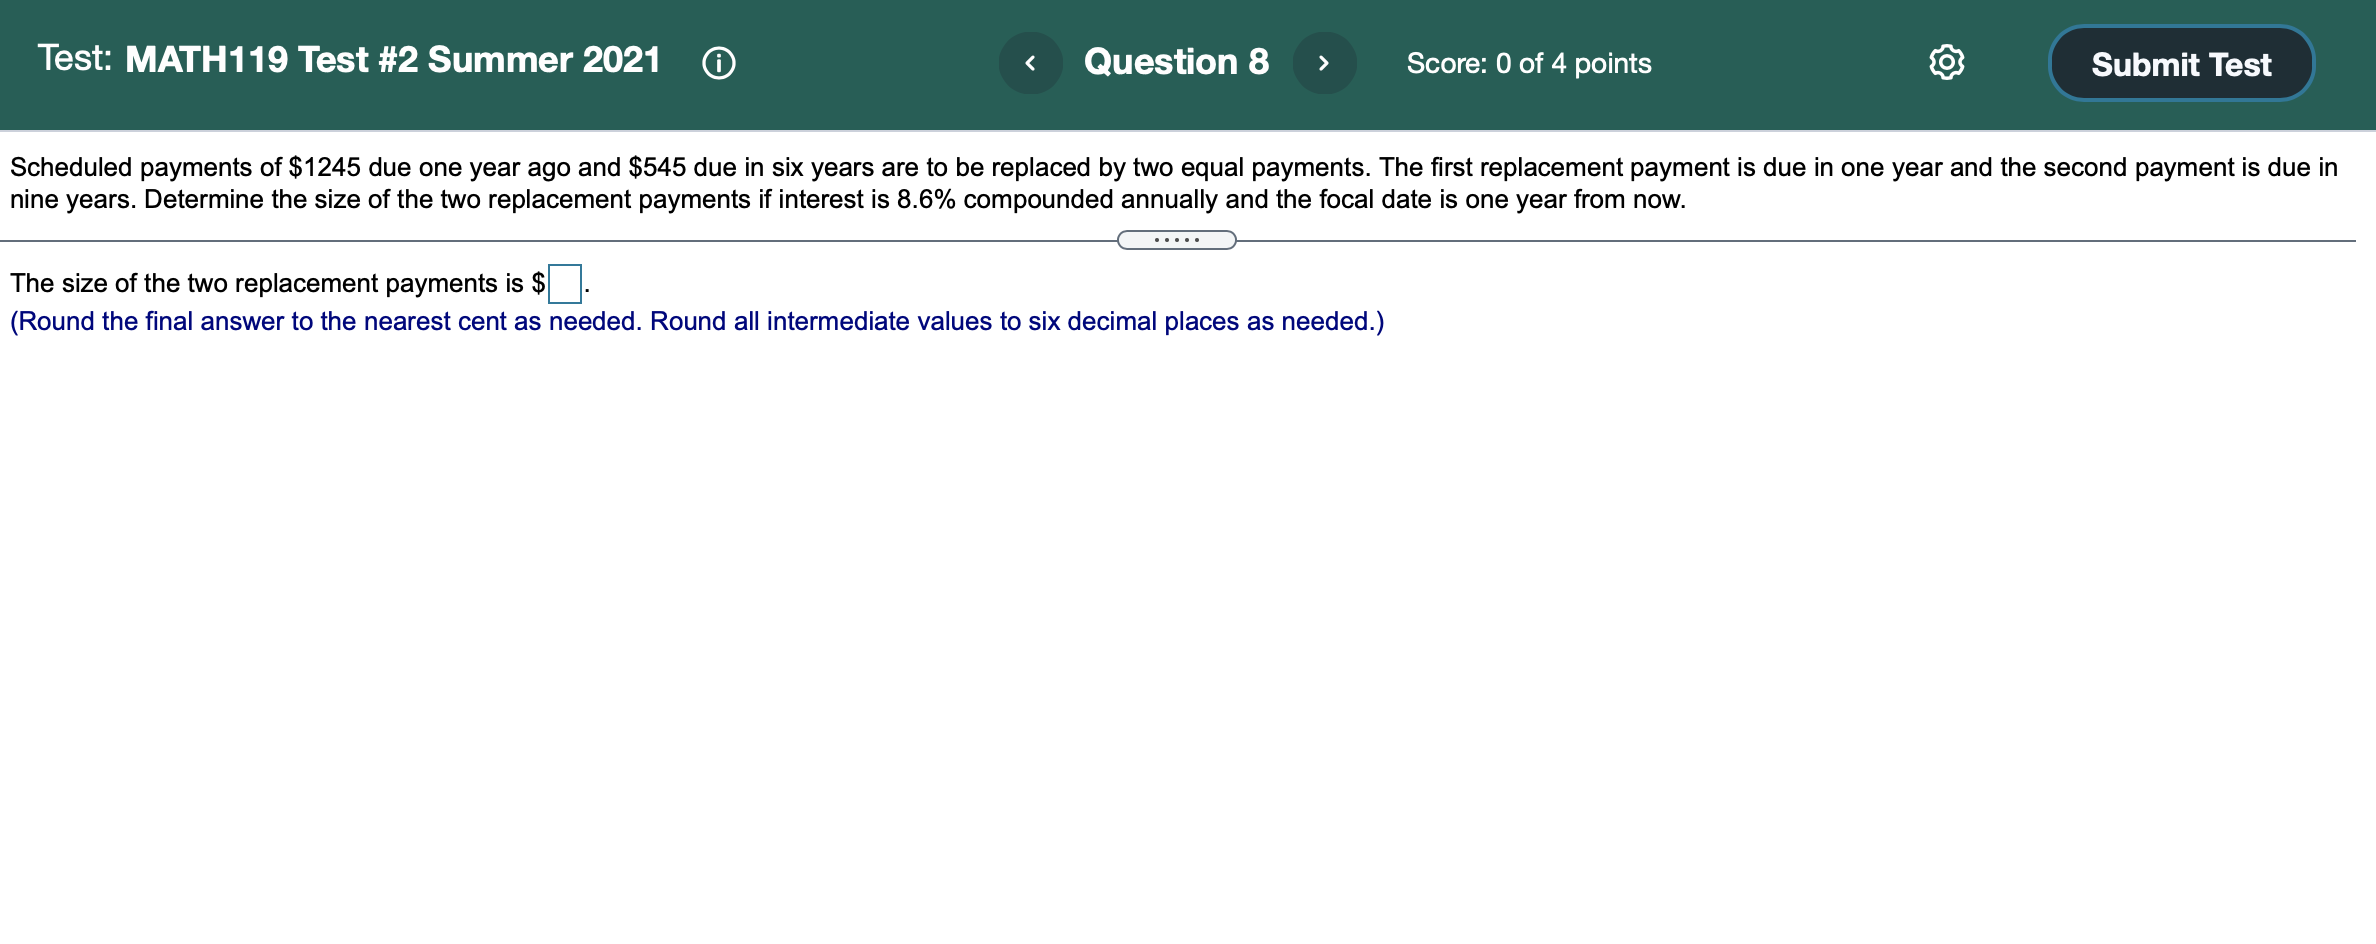
Task: Click the Submit Test button
Action: click(x=2180, y=63)
